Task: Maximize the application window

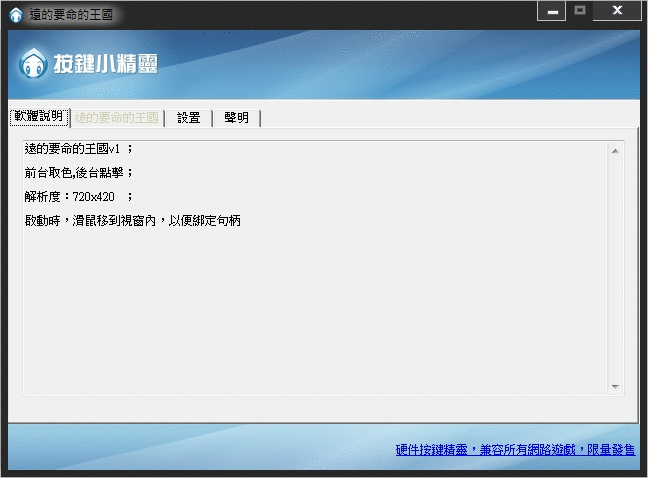Action: [x=580, y=12]
